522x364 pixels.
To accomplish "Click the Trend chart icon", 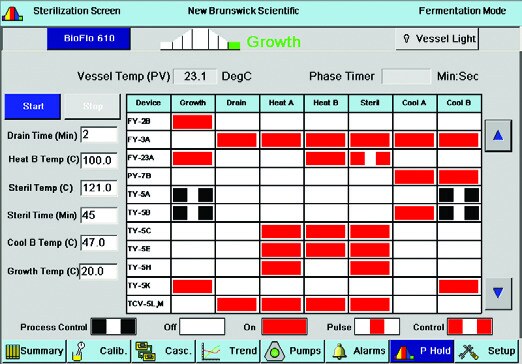I will [x=211, y=352].
